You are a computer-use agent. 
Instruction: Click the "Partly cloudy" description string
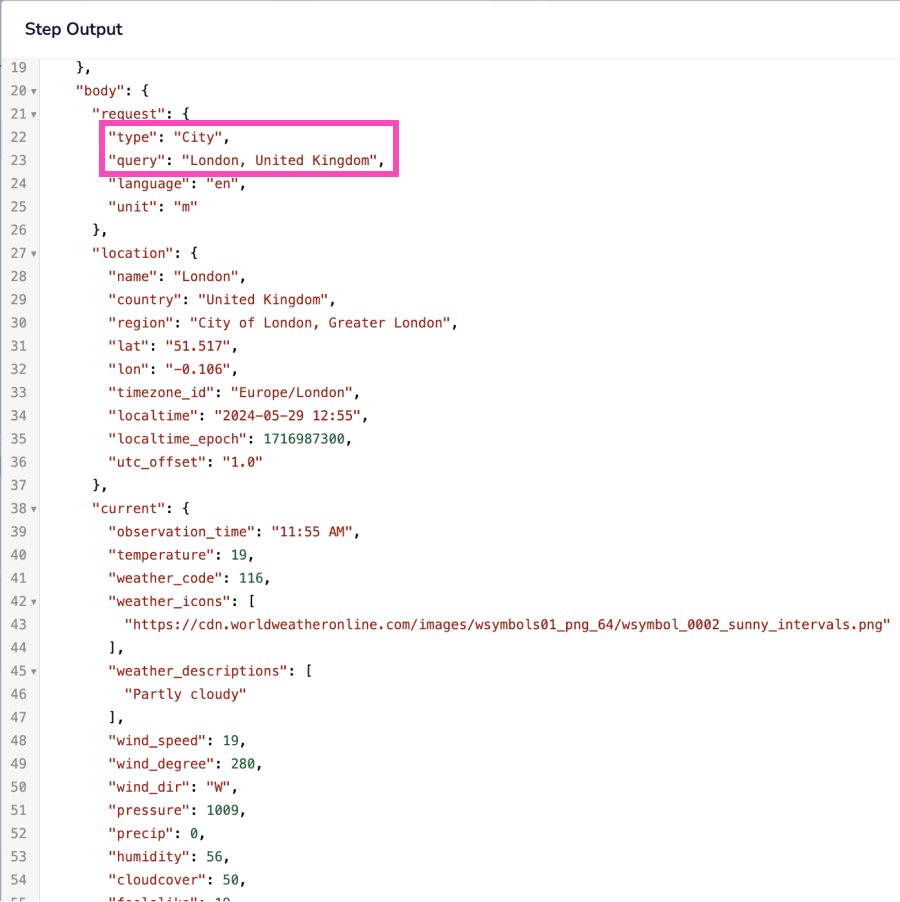[x=185, y=694]
